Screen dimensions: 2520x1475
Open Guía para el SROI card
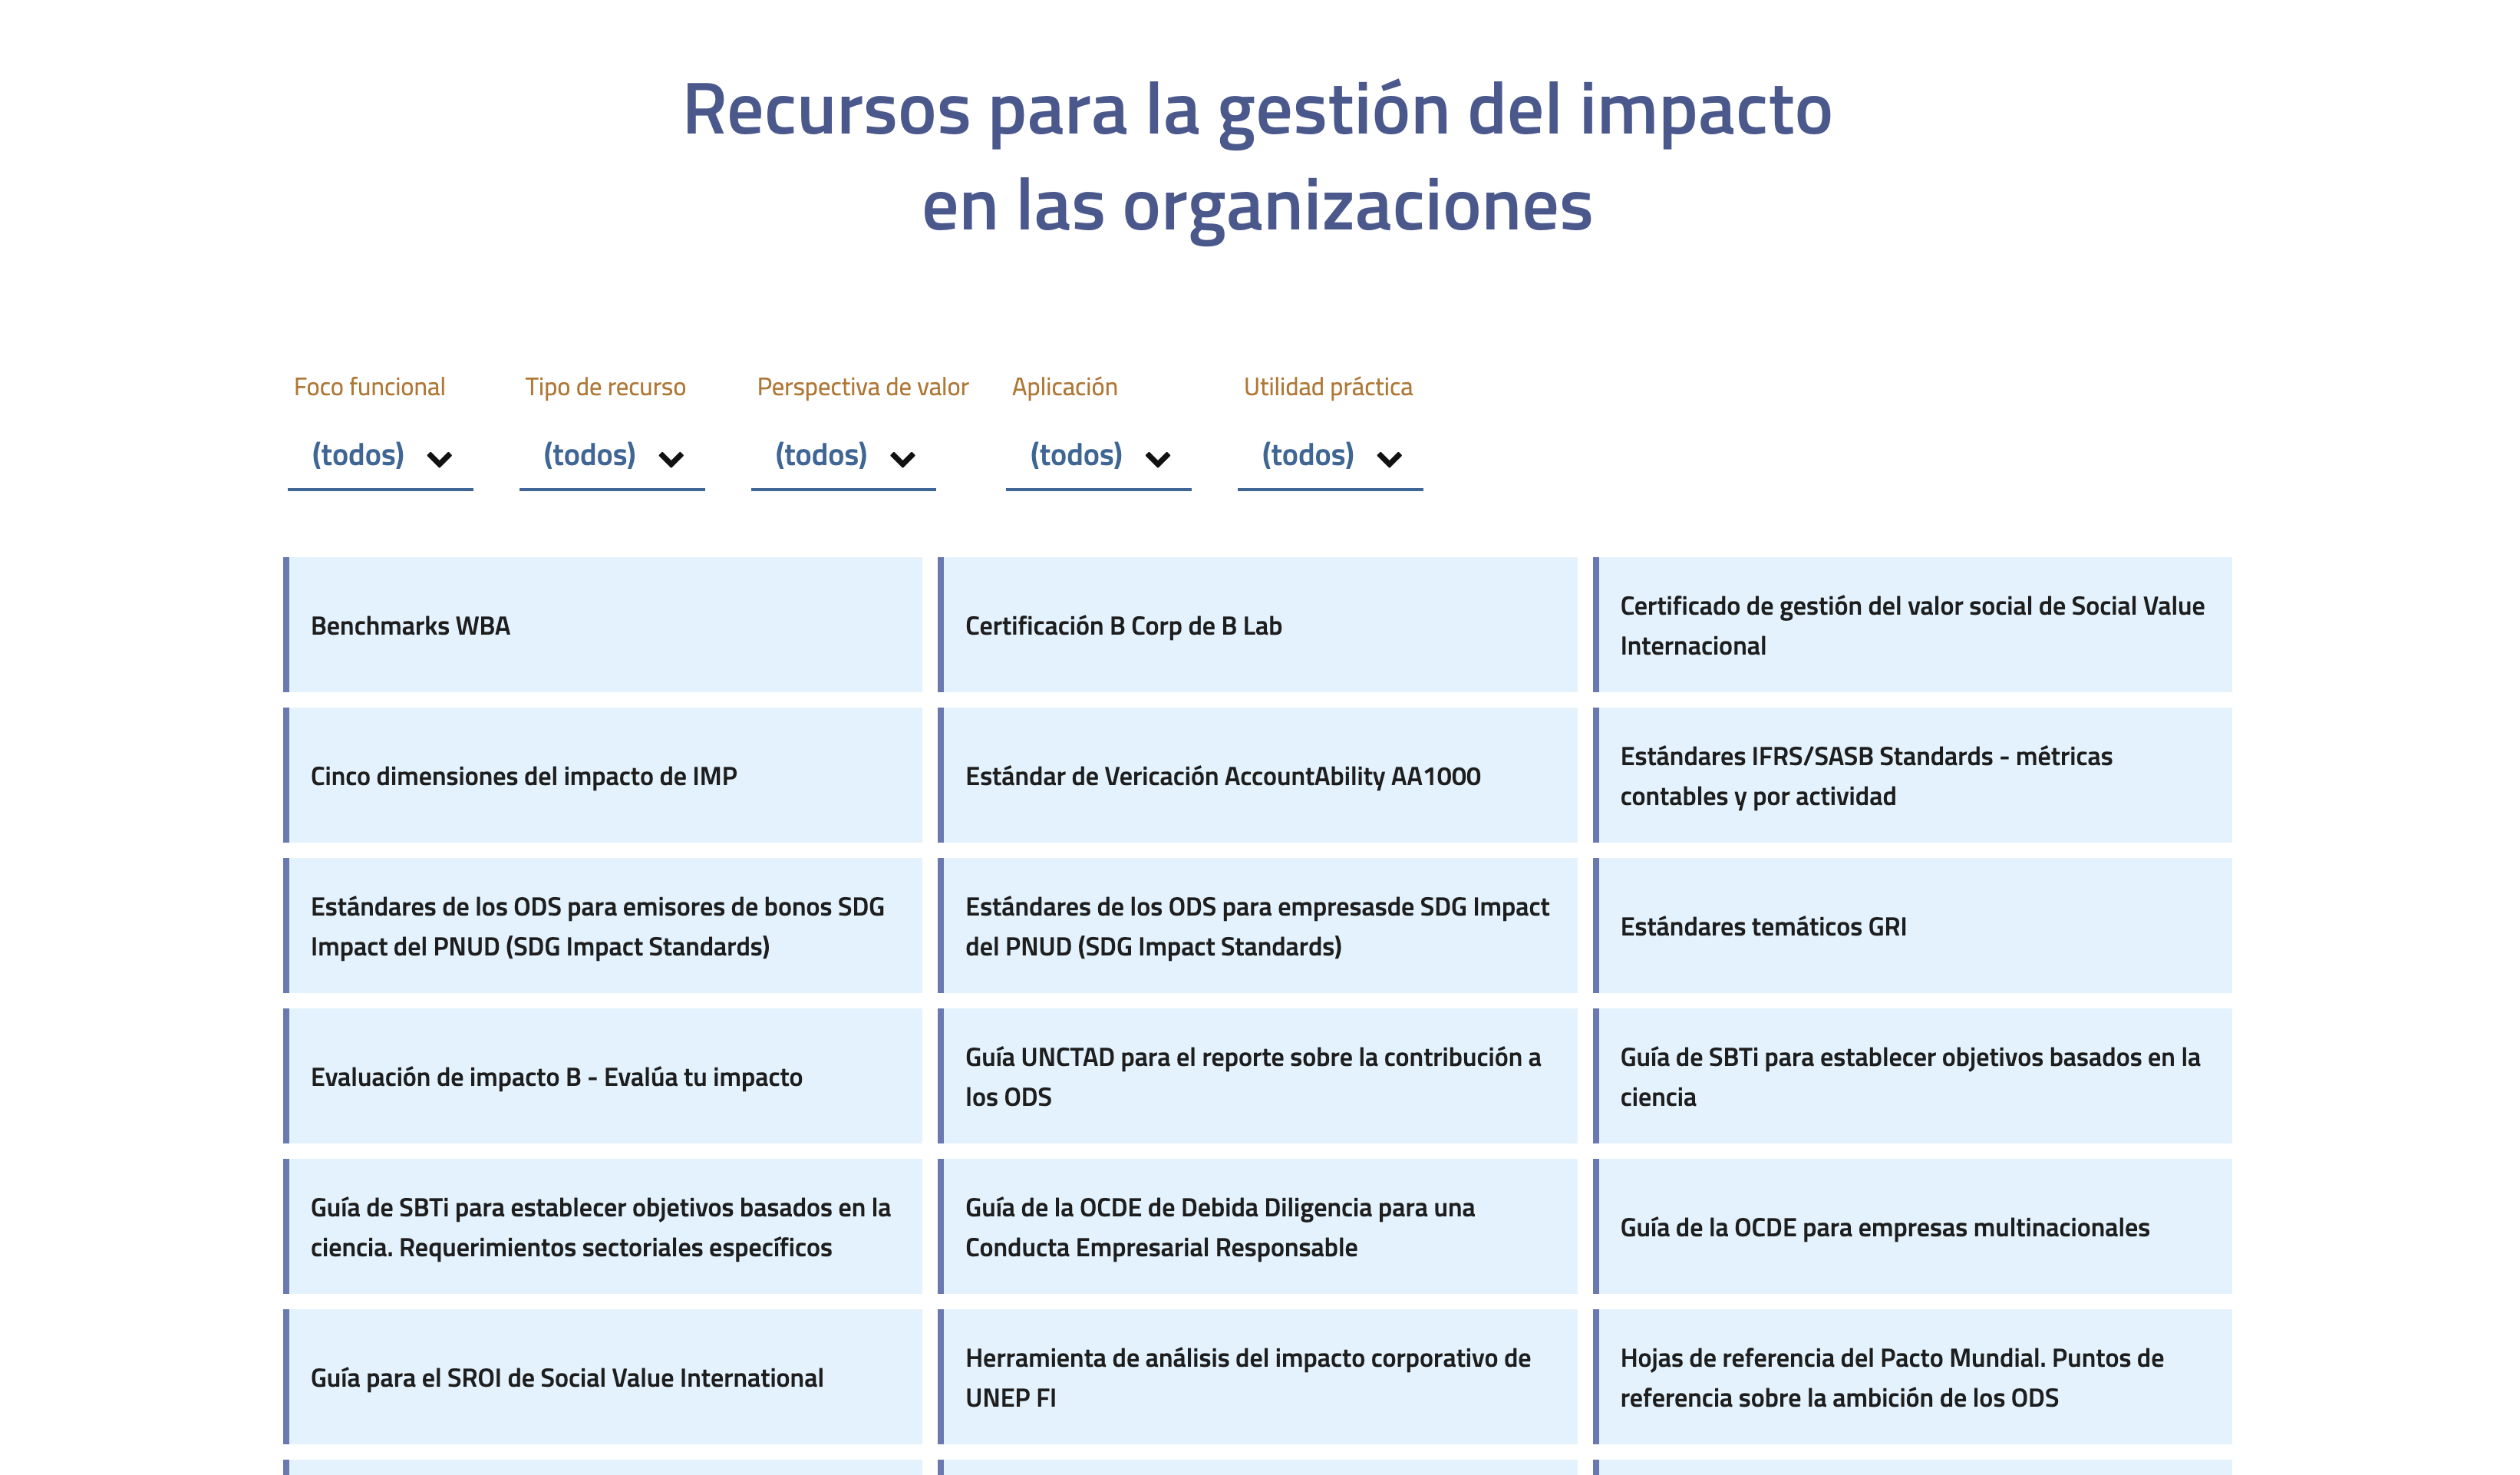coord(603,1377)
